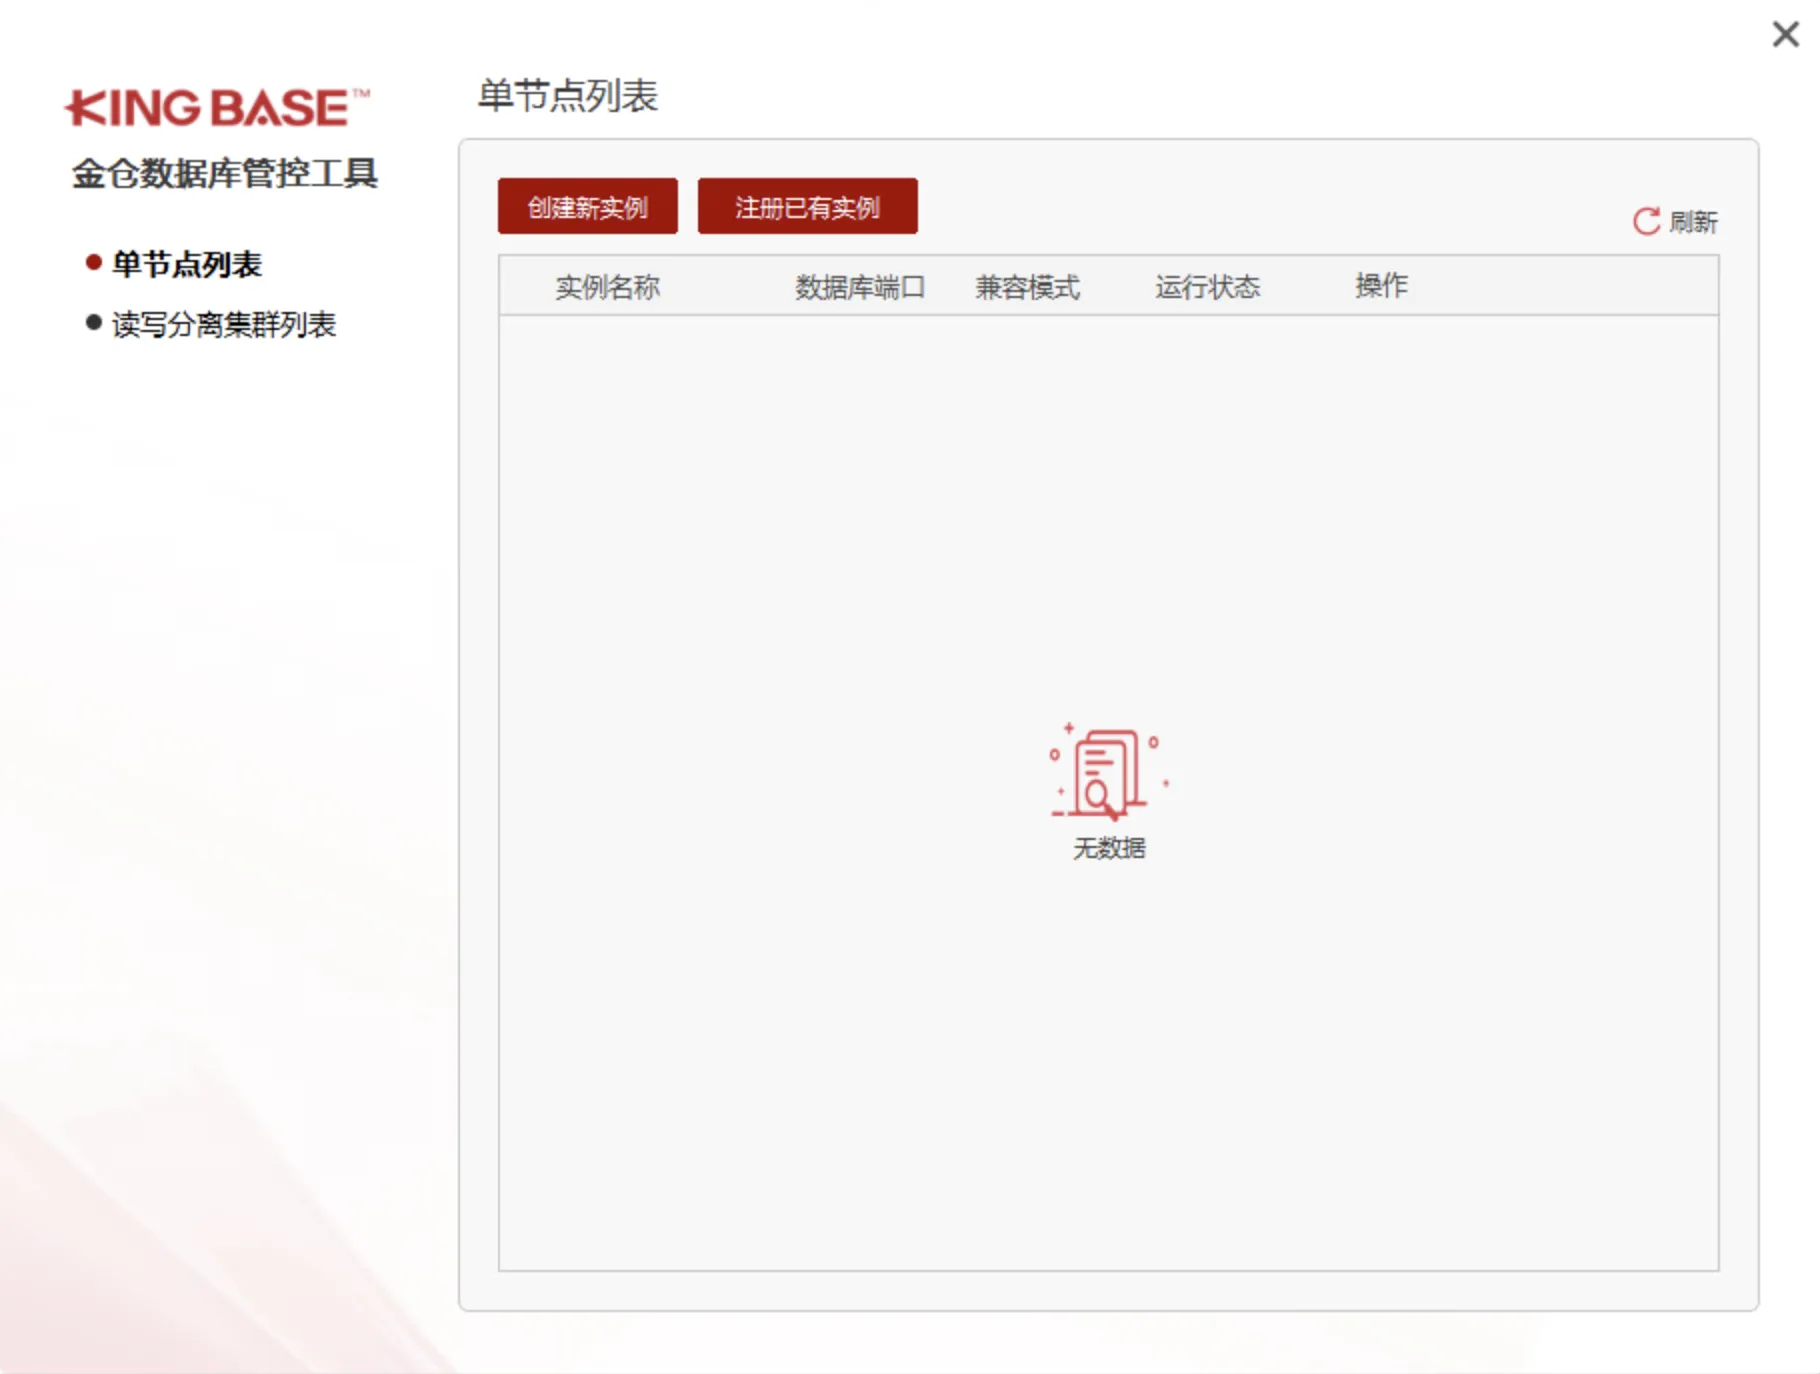Switch to 读写分离集群列表 view
Viewport: 1820px width, 1374px height.
[225, 324]
